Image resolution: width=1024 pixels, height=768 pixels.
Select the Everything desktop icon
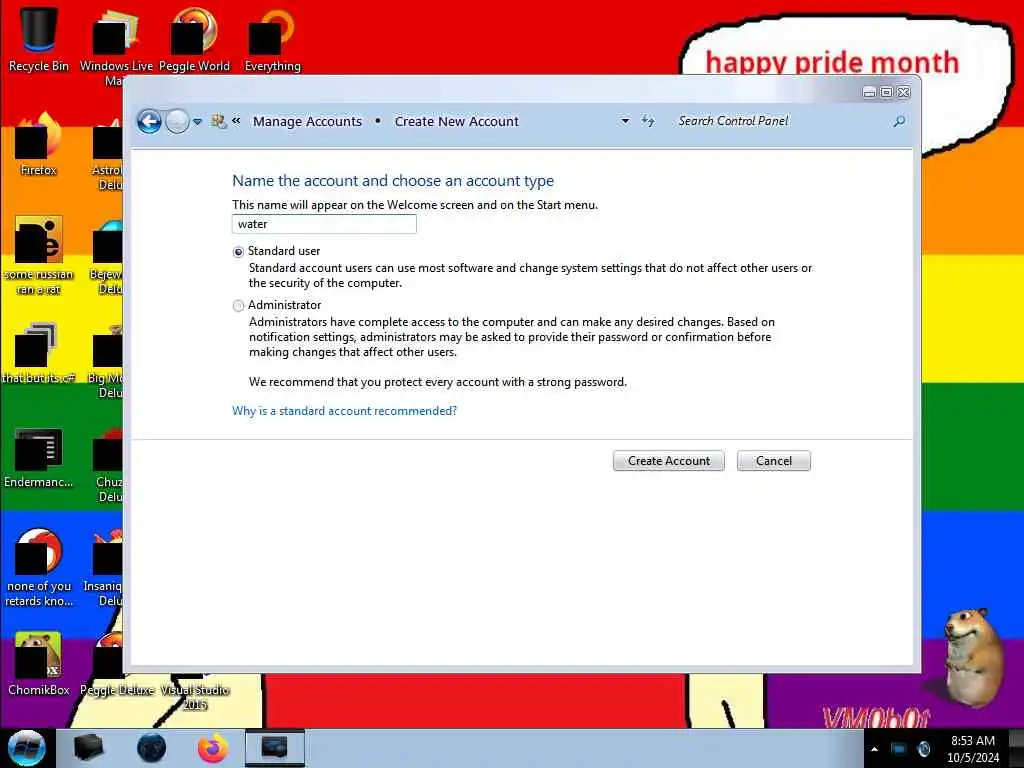[x=272, y=39]
